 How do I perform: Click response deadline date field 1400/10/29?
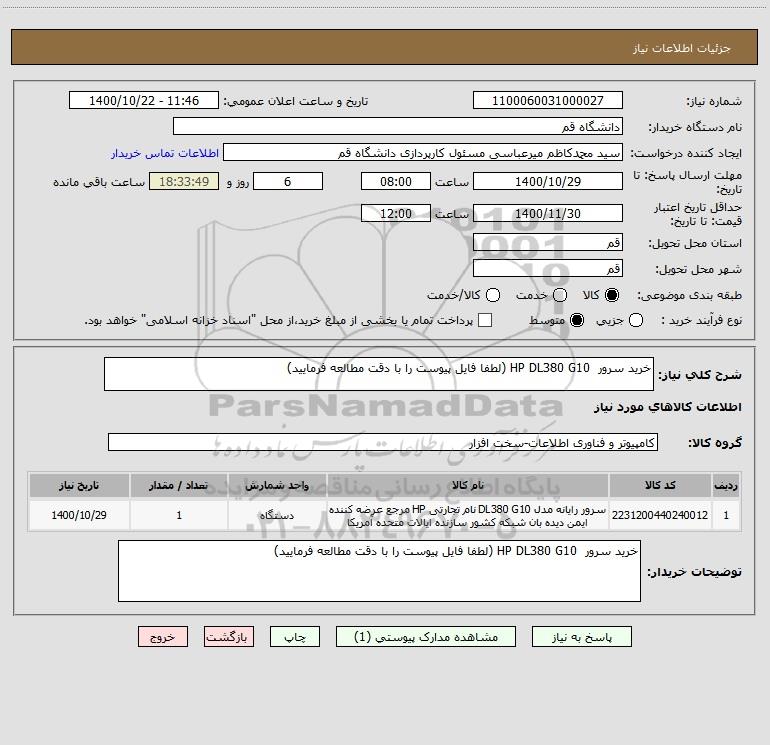[548, 181]
